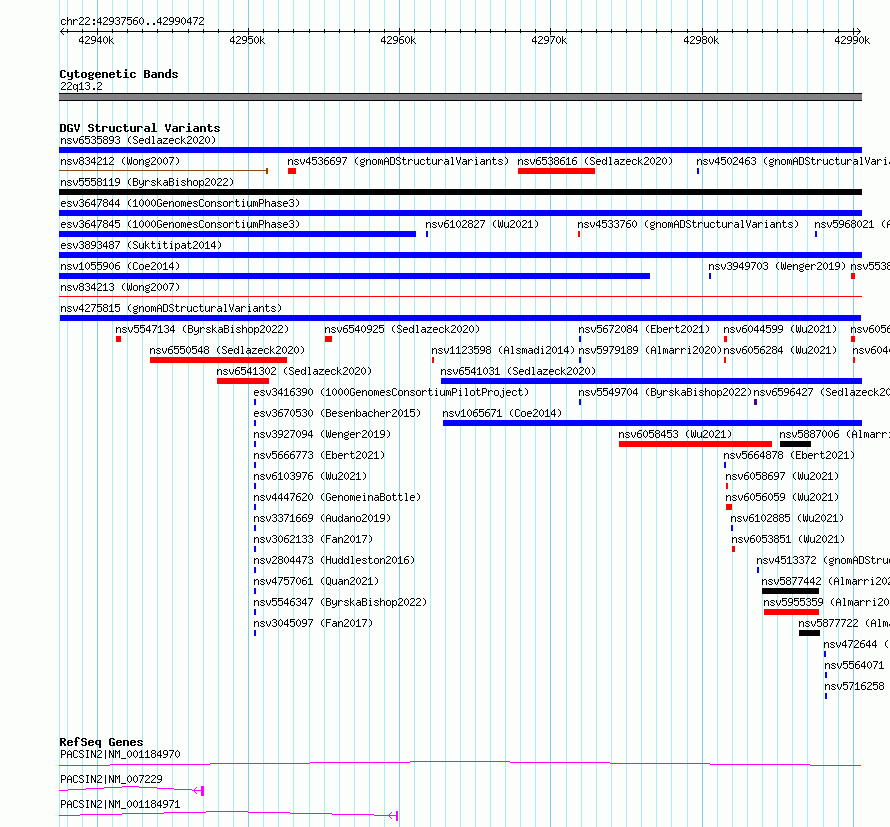Click nsv5549704 (ByrskaBishop2022) label
The height and width of the screenshot is (827, 890).
[x=665, y=392]
